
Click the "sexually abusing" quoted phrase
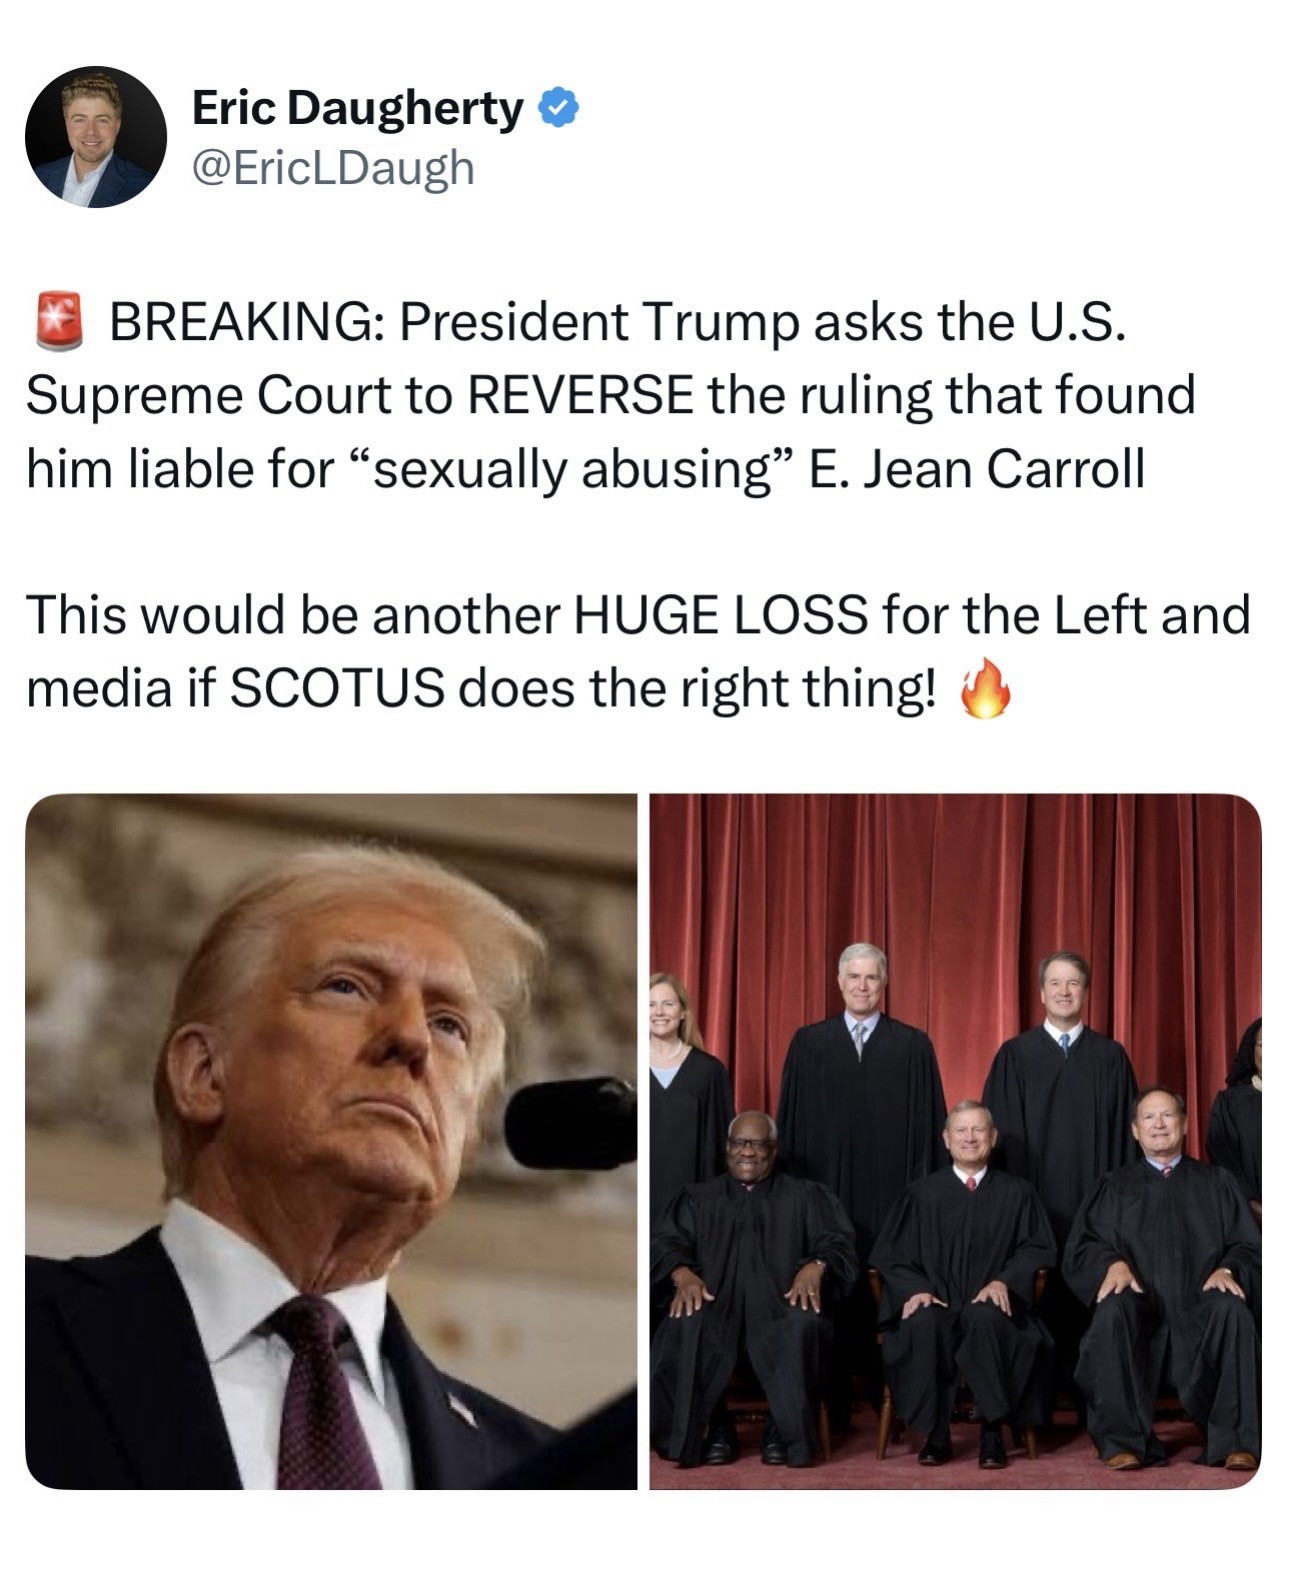(572, 470)
